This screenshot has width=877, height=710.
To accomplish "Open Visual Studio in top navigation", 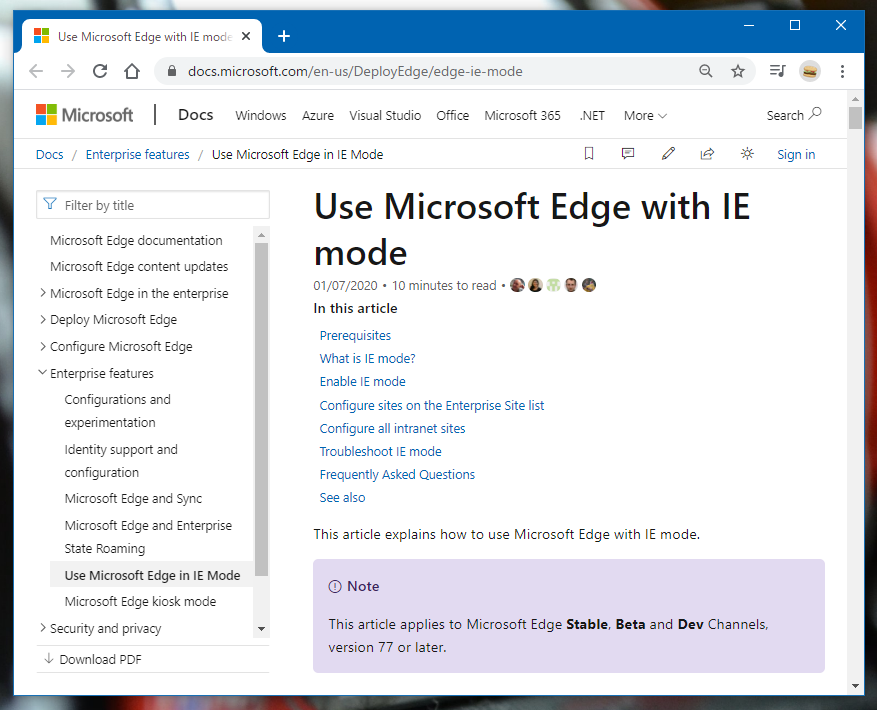I will [385, 115].
